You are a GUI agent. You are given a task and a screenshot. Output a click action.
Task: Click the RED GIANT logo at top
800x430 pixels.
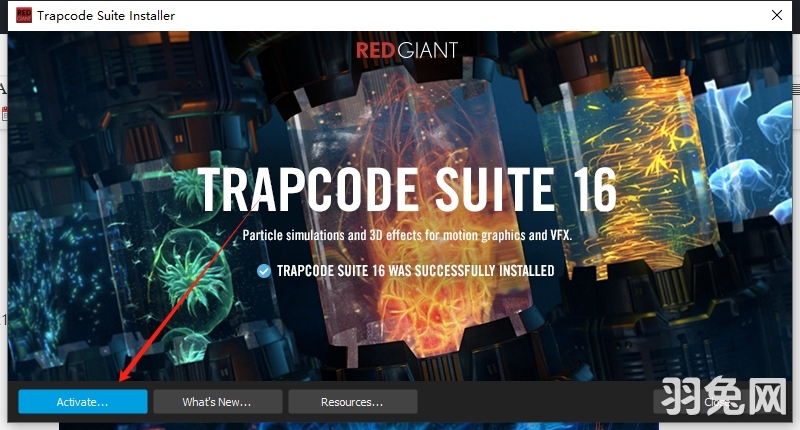[x=407, y=52]
